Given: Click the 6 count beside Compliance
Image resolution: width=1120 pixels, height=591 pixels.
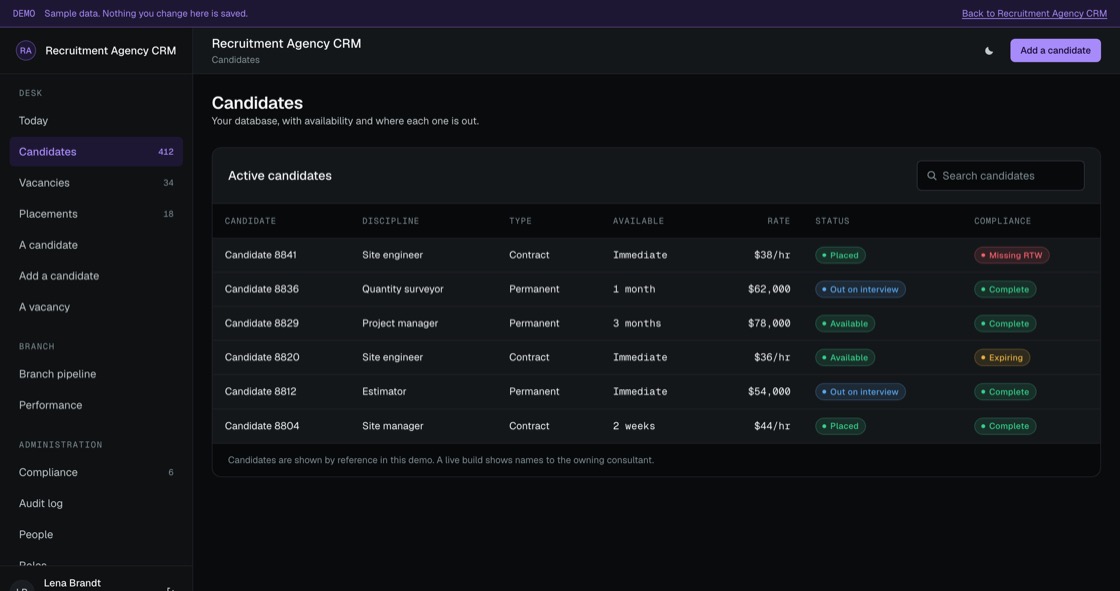Looking at the screenshot, I should 171,472.
